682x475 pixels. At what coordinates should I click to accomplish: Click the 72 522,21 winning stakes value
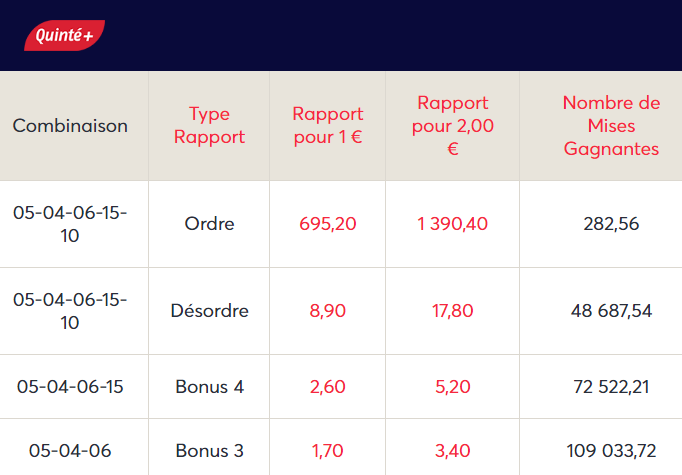click(611, 386)
